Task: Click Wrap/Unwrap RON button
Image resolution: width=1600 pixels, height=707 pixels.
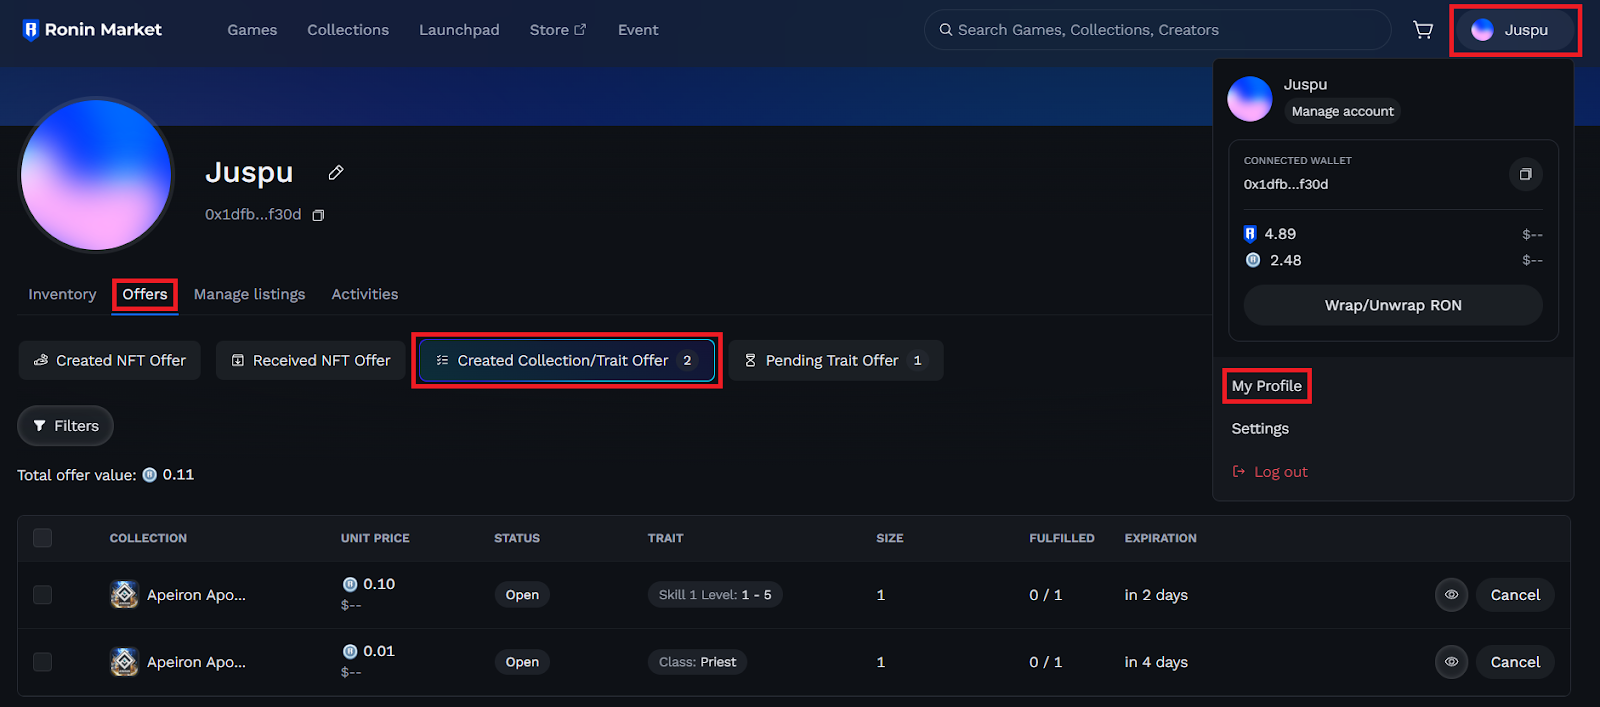Action: pos(1393,305)
